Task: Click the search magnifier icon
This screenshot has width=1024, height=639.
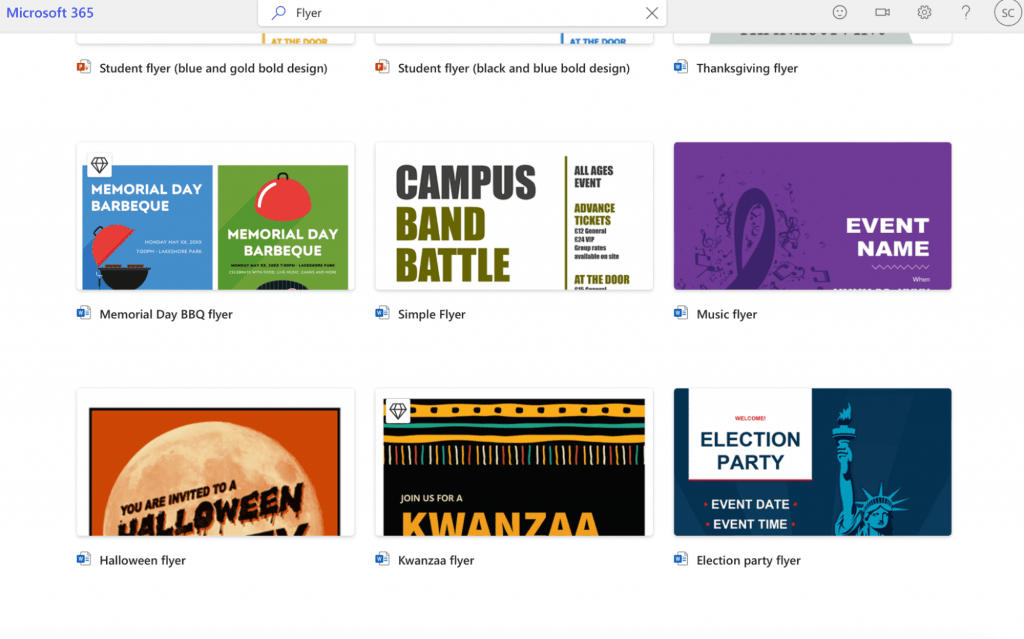Action: pos(279,12)
